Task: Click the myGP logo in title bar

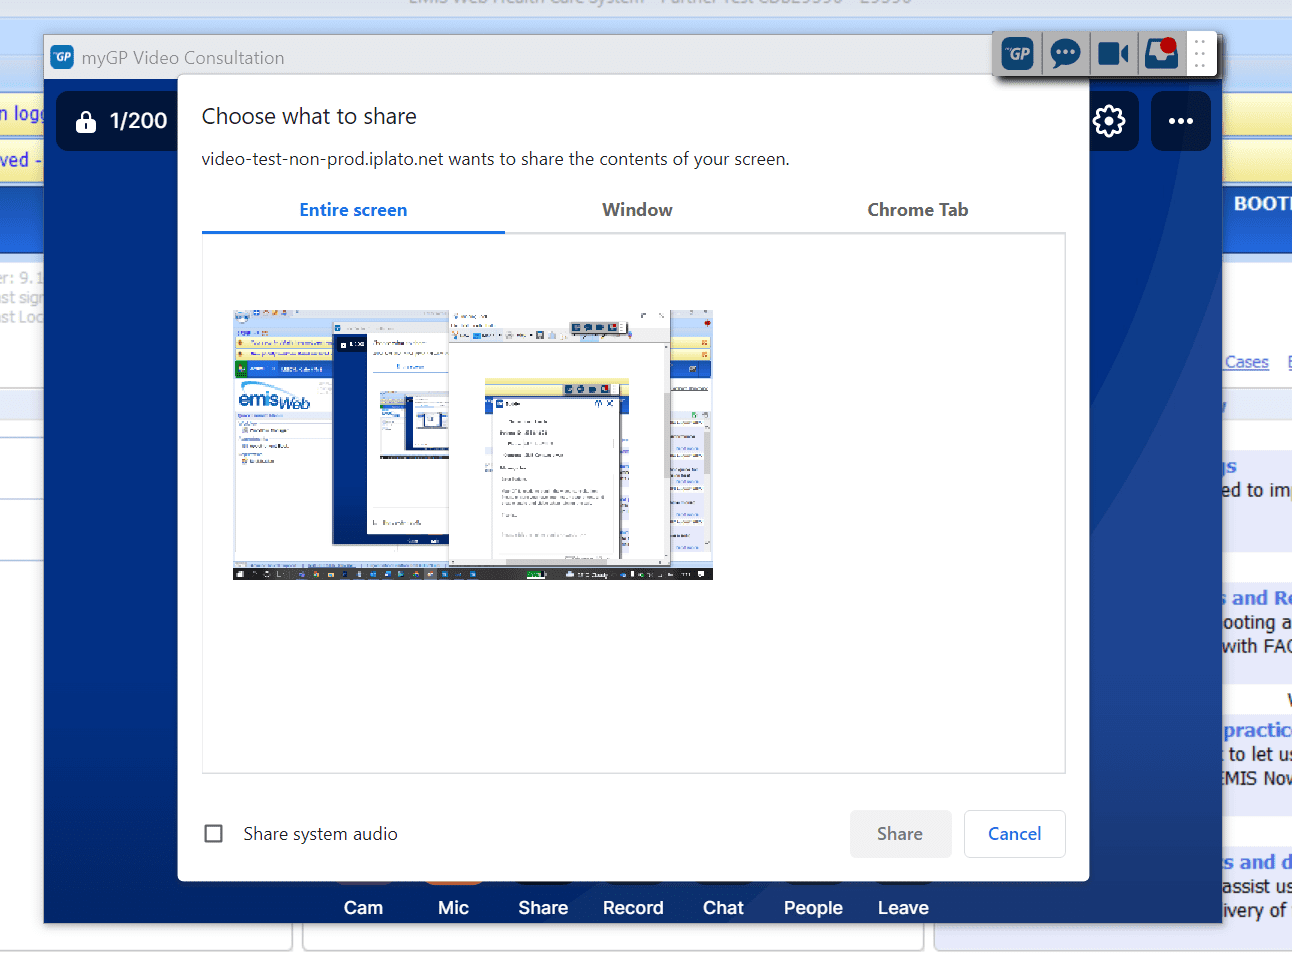Action: (62, 57)
